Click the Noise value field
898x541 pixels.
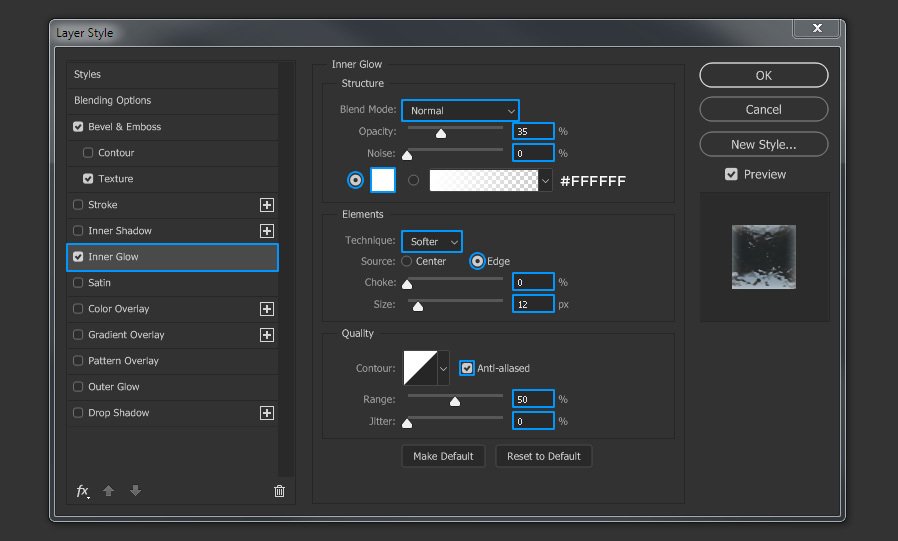pyautogui.click(x=533, y=153)
